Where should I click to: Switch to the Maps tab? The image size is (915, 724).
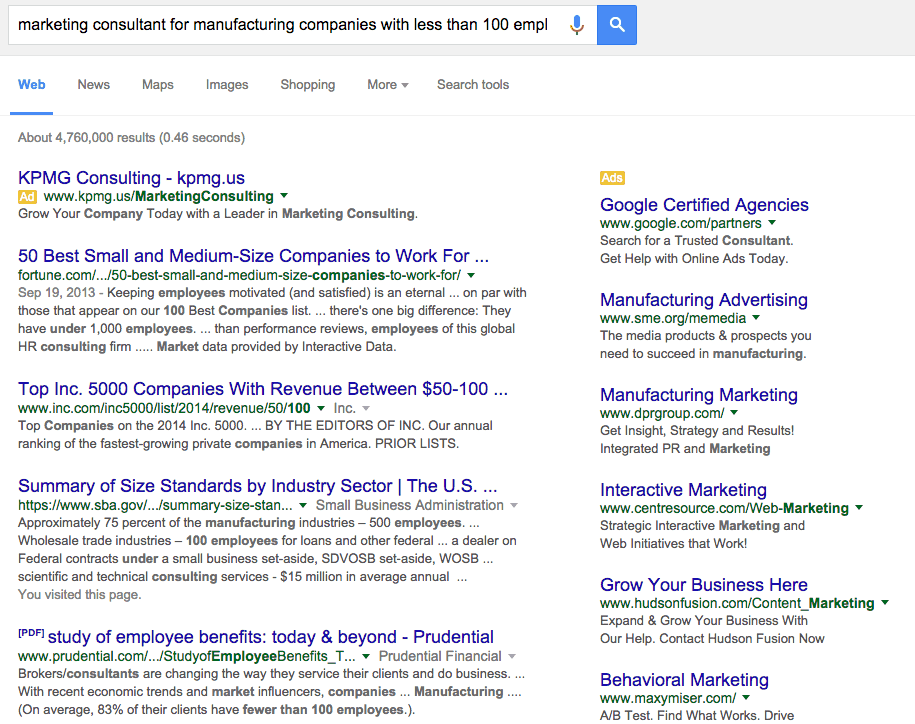coord(158,85)
